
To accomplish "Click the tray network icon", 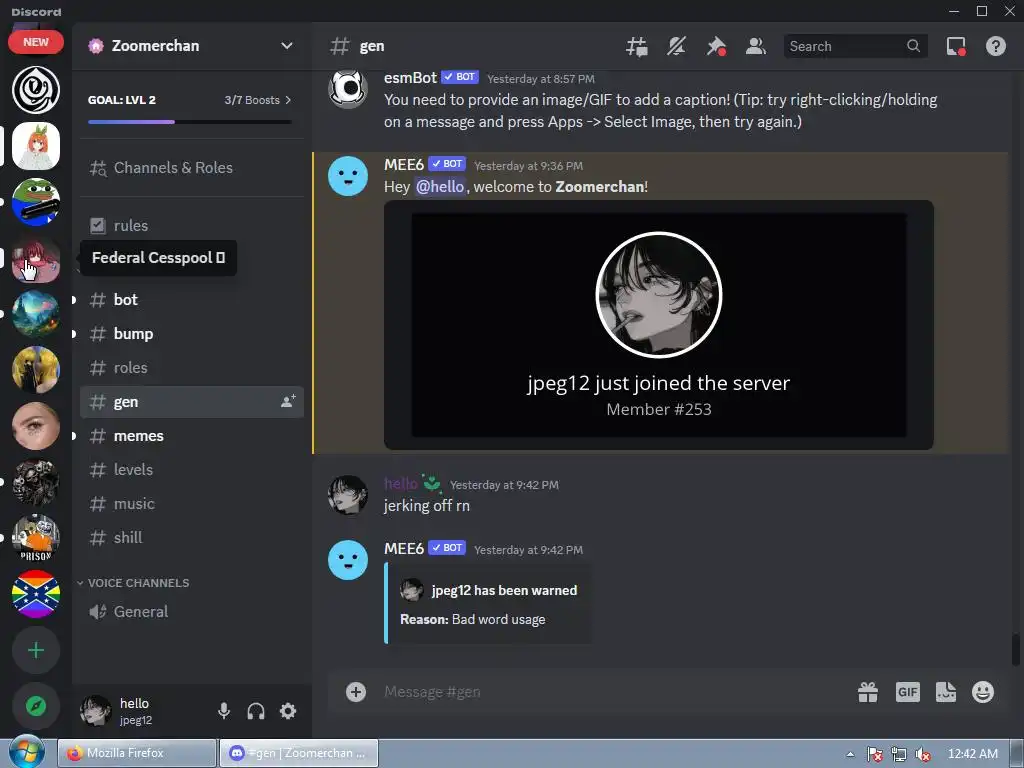I will click(899, 754).
